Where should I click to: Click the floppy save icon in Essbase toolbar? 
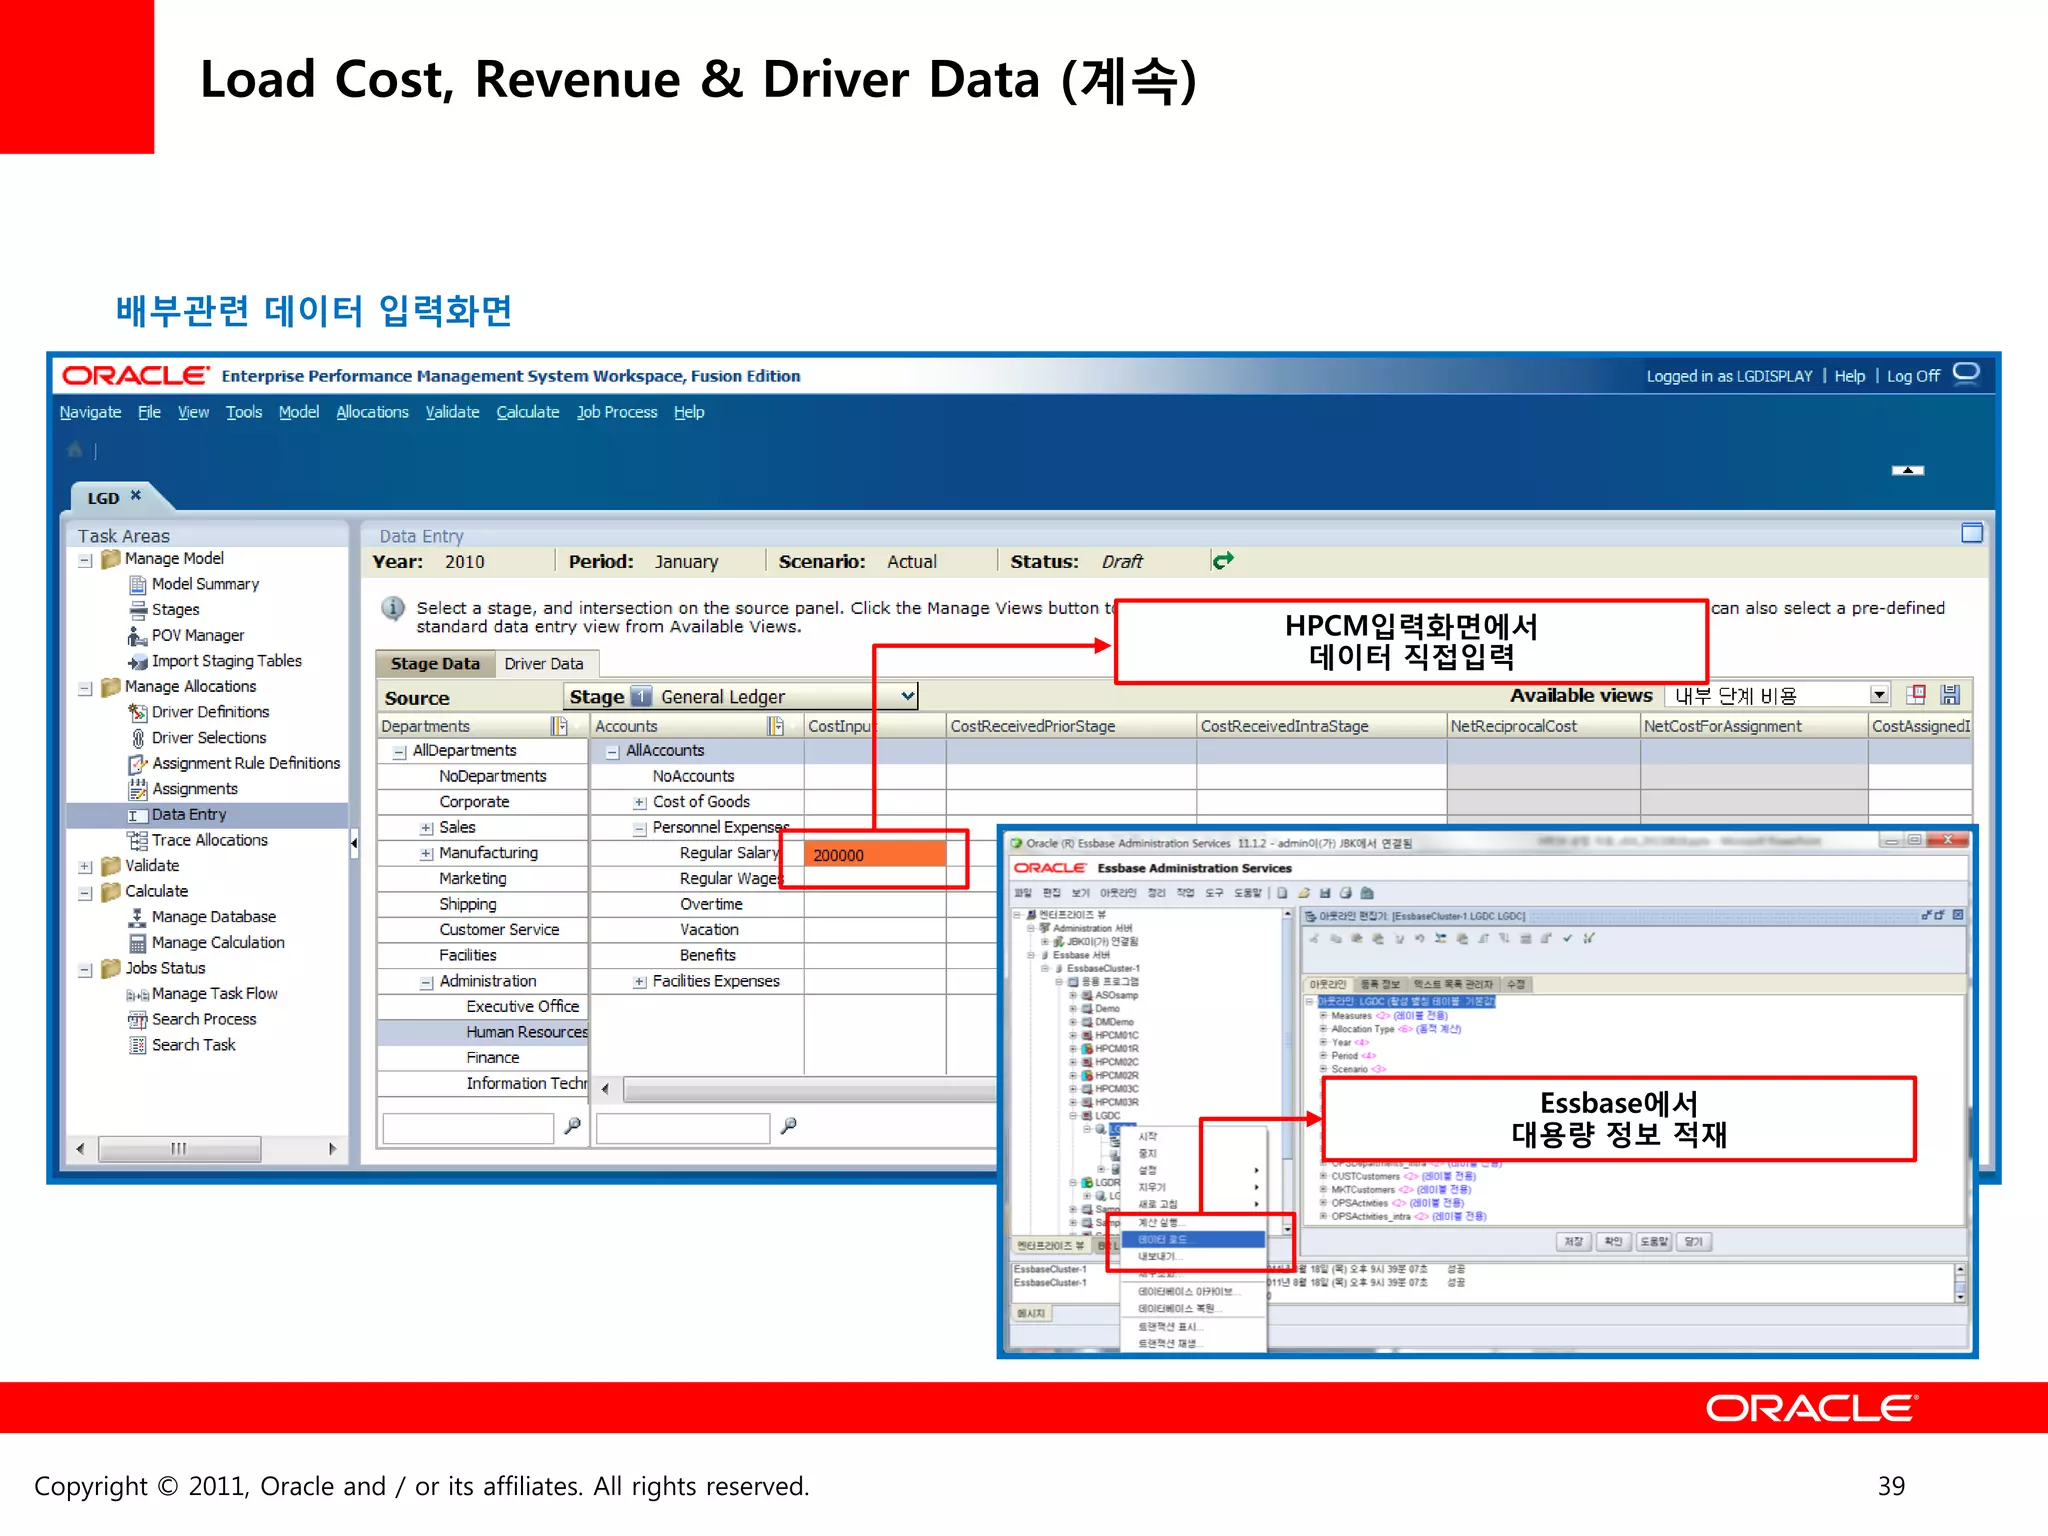(1325, 893)
